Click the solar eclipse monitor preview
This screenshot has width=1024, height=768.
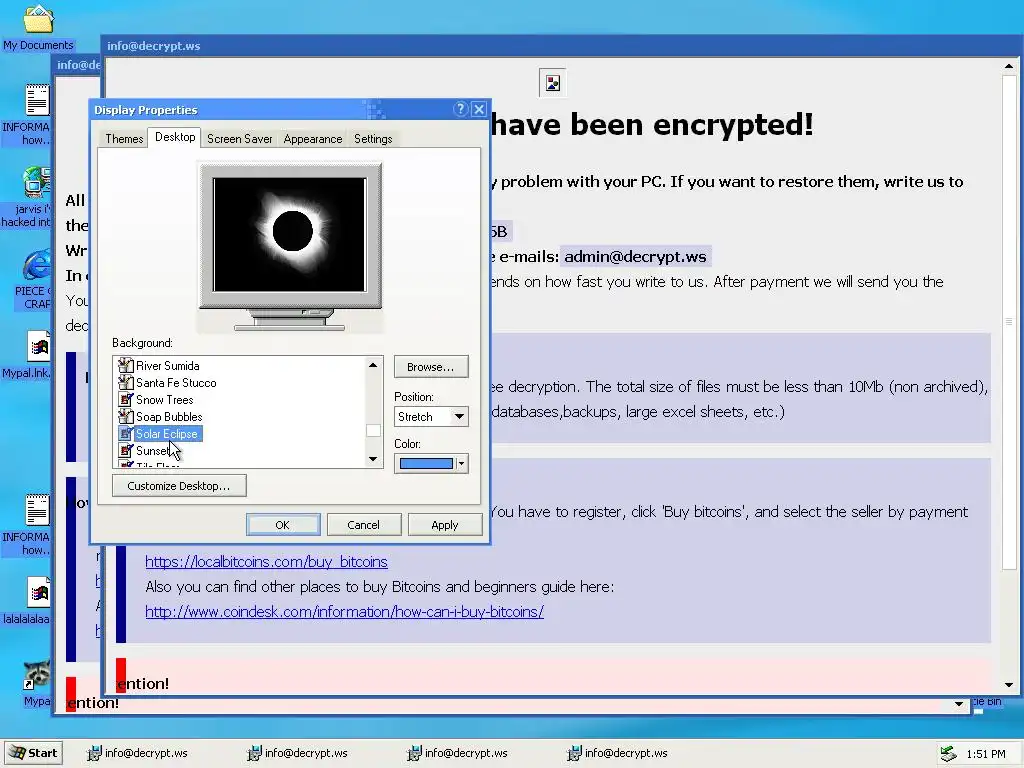290,235
